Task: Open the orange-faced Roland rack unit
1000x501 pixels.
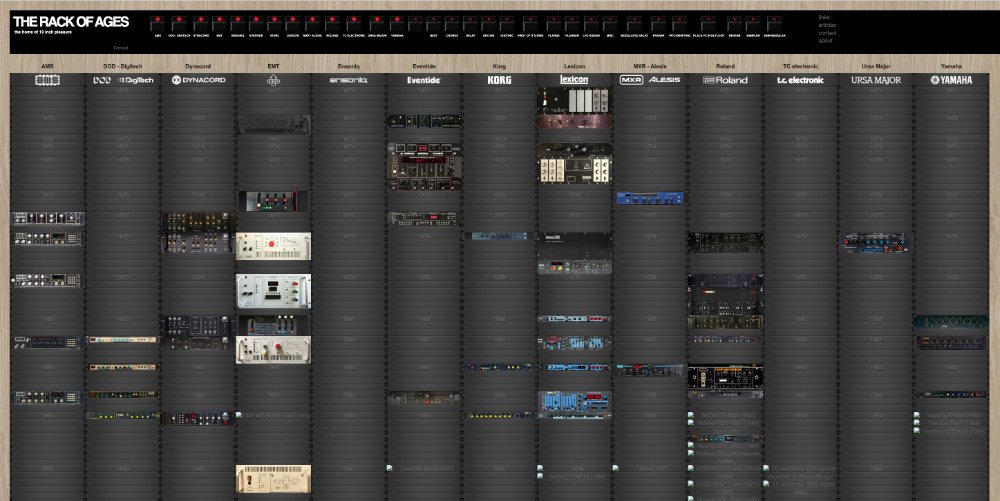Action: coord(725,376)
